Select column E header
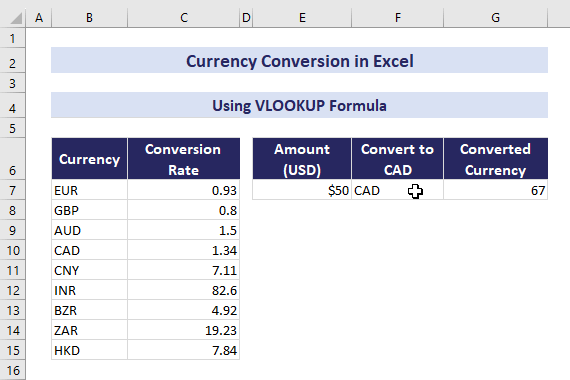The height and width of the screenshot is (380, 570). point(302,17)
